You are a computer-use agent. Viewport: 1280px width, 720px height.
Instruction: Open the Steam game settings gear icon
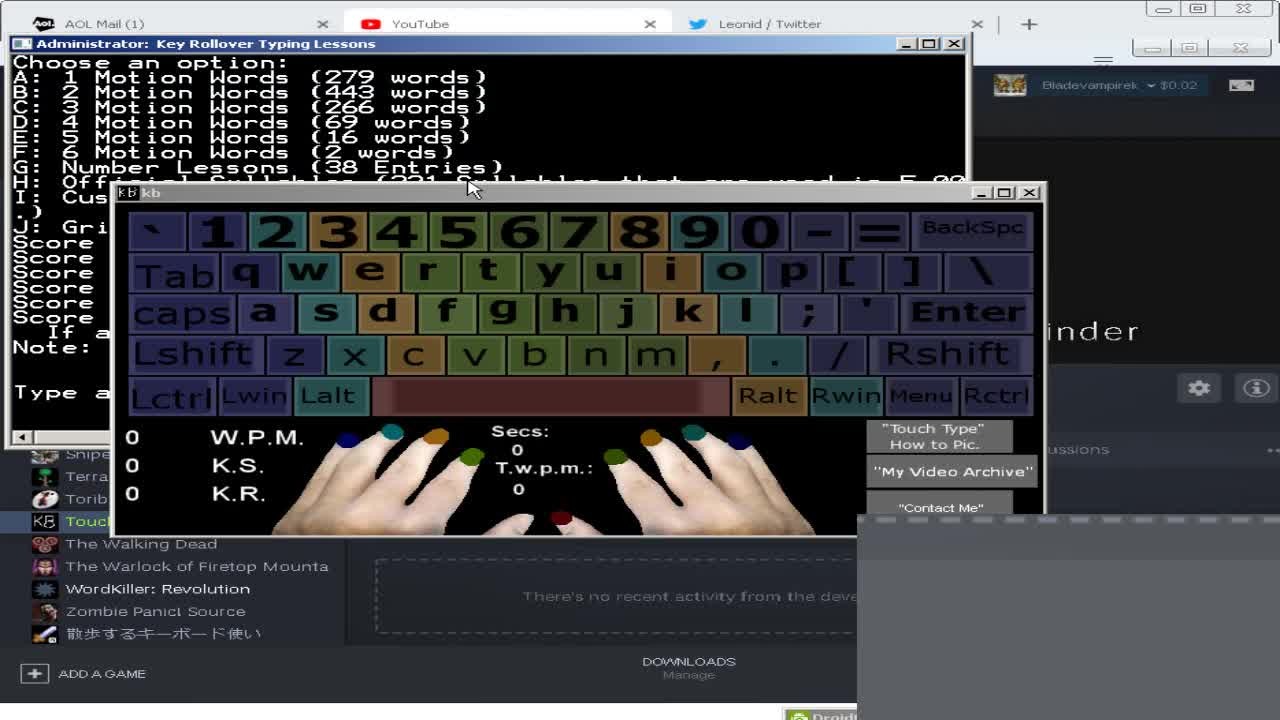click(x=1199, y=388)
